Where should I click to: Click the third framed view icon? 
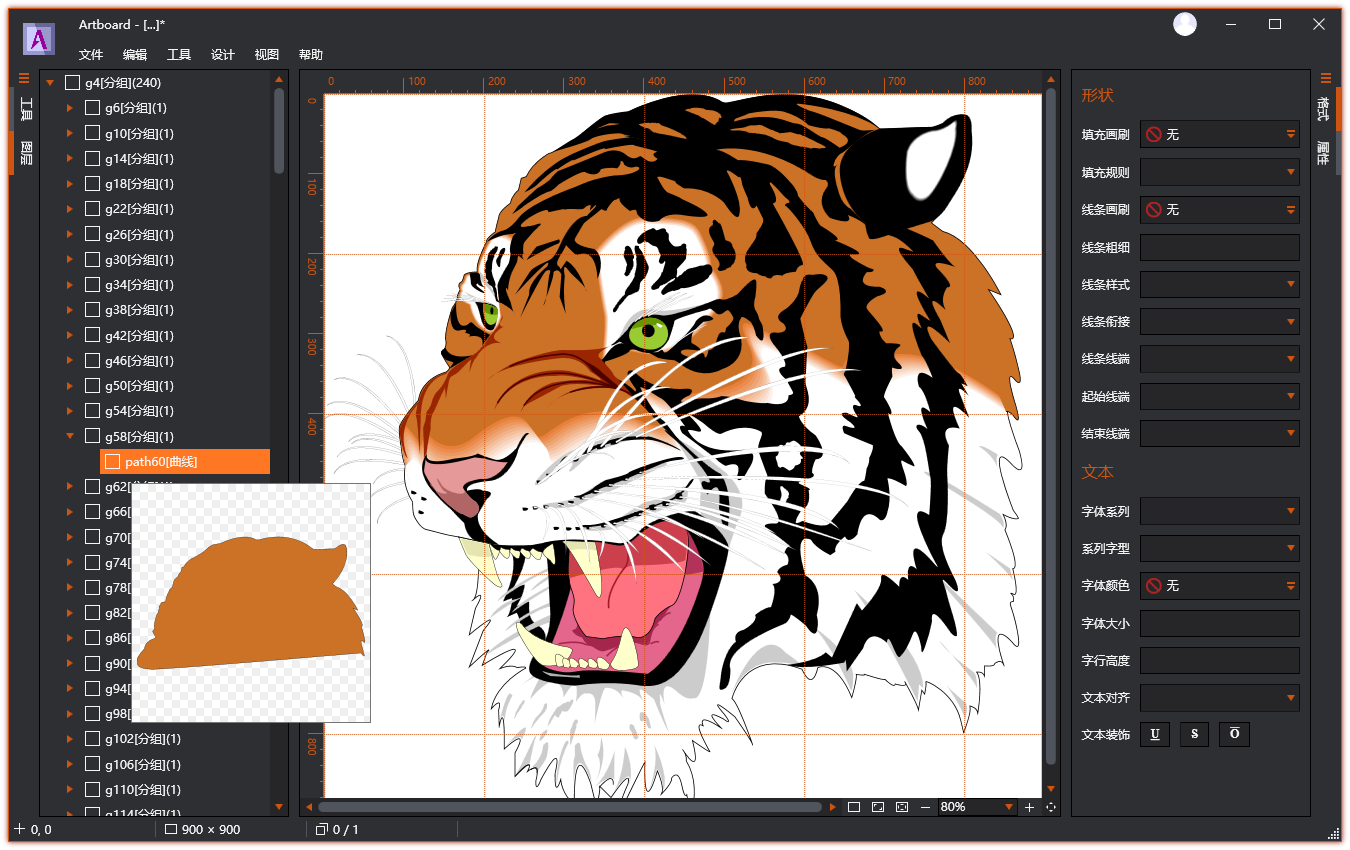tap(902, 807)
